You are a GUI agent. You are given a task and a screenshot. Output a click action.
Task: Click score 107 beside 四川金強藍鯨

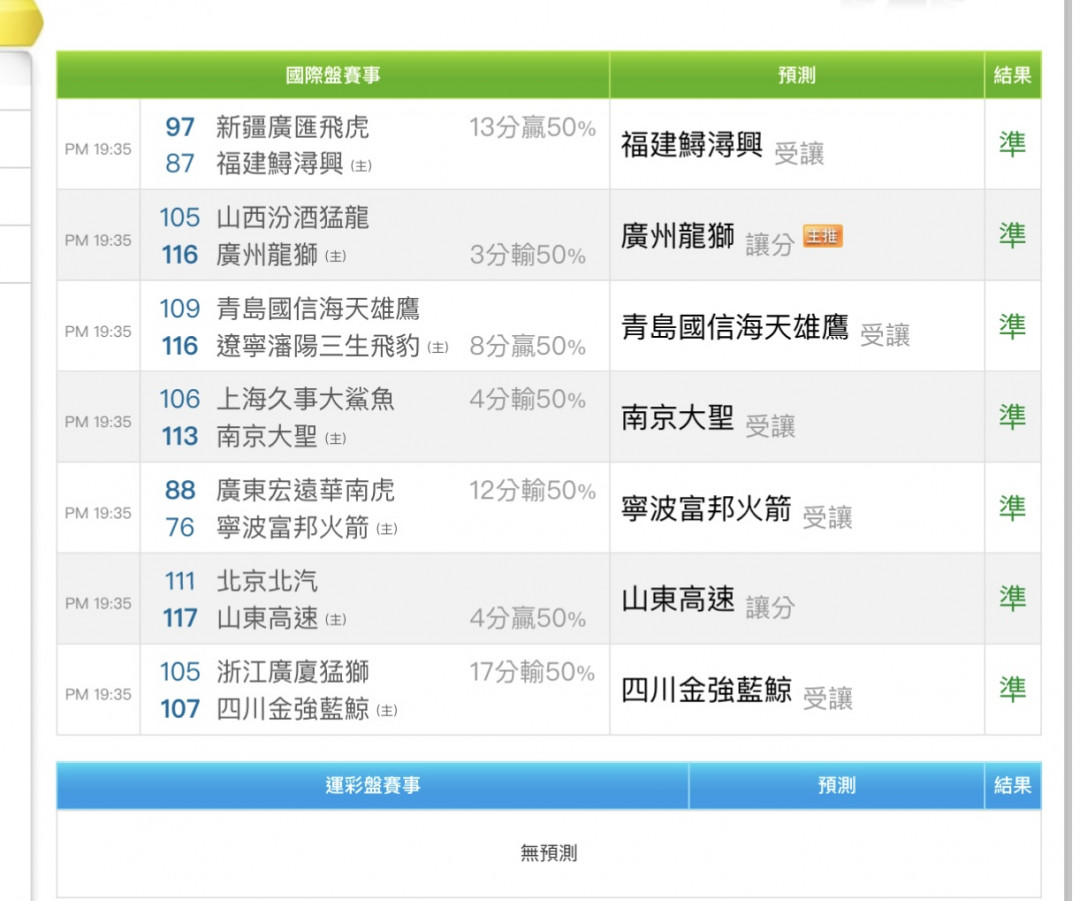click(180, 709)
